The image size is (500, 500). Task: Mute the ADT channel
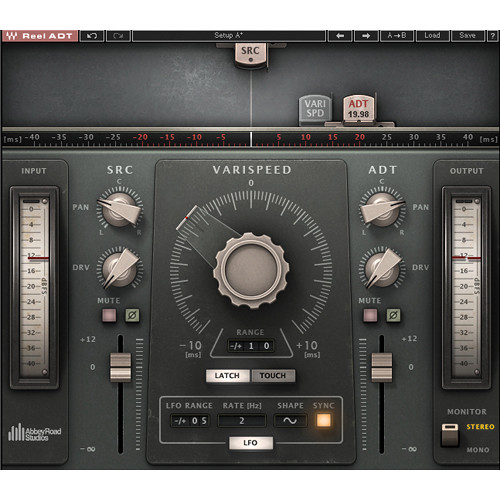(x=370, y=315)
